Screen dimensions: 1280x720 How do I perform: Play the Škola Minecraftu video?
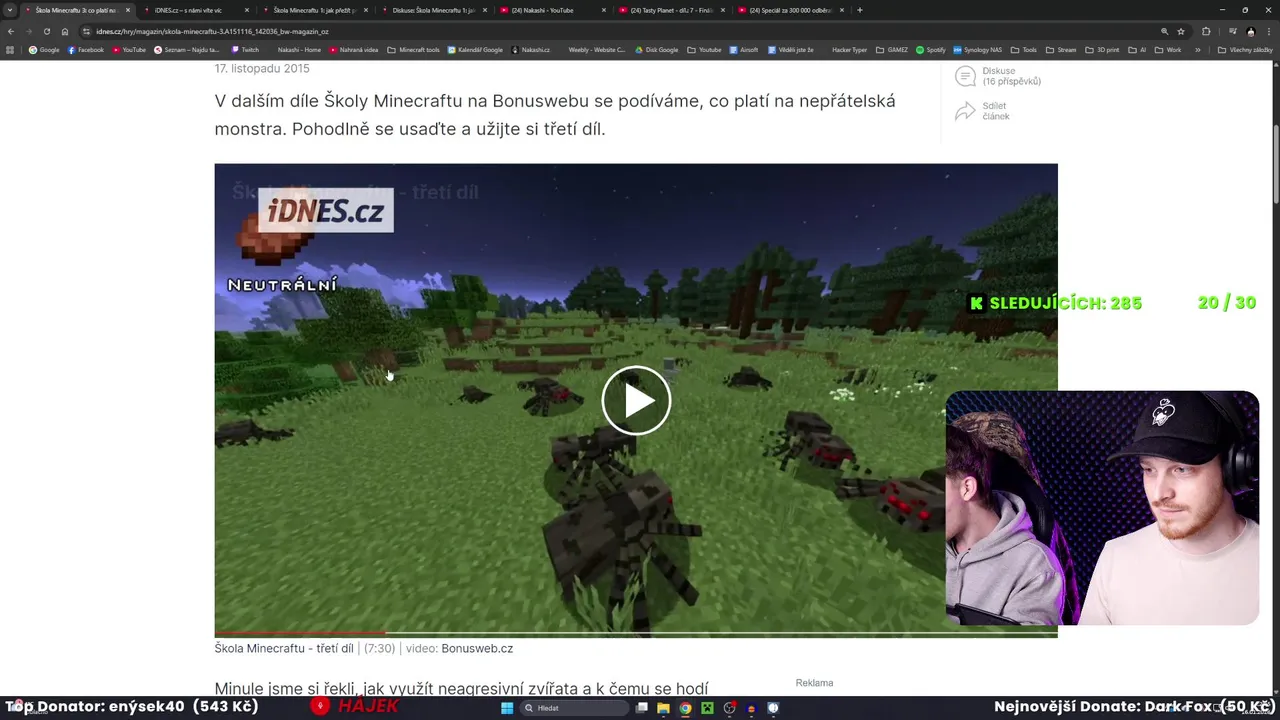pos(636,400)
